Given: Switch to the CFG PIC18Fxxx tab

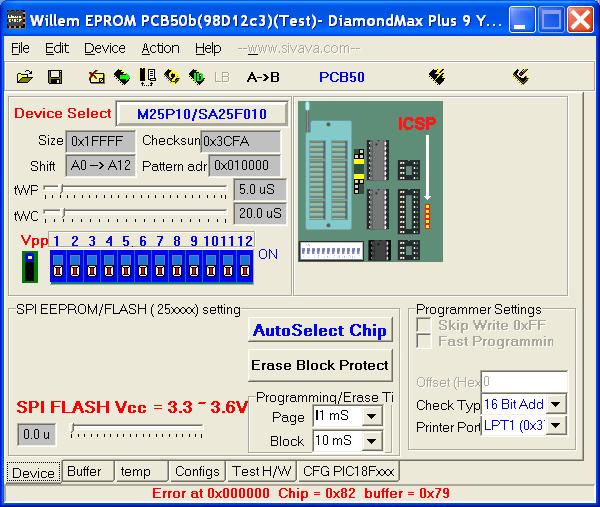Looking at the screenshot, I should (348, 471).
